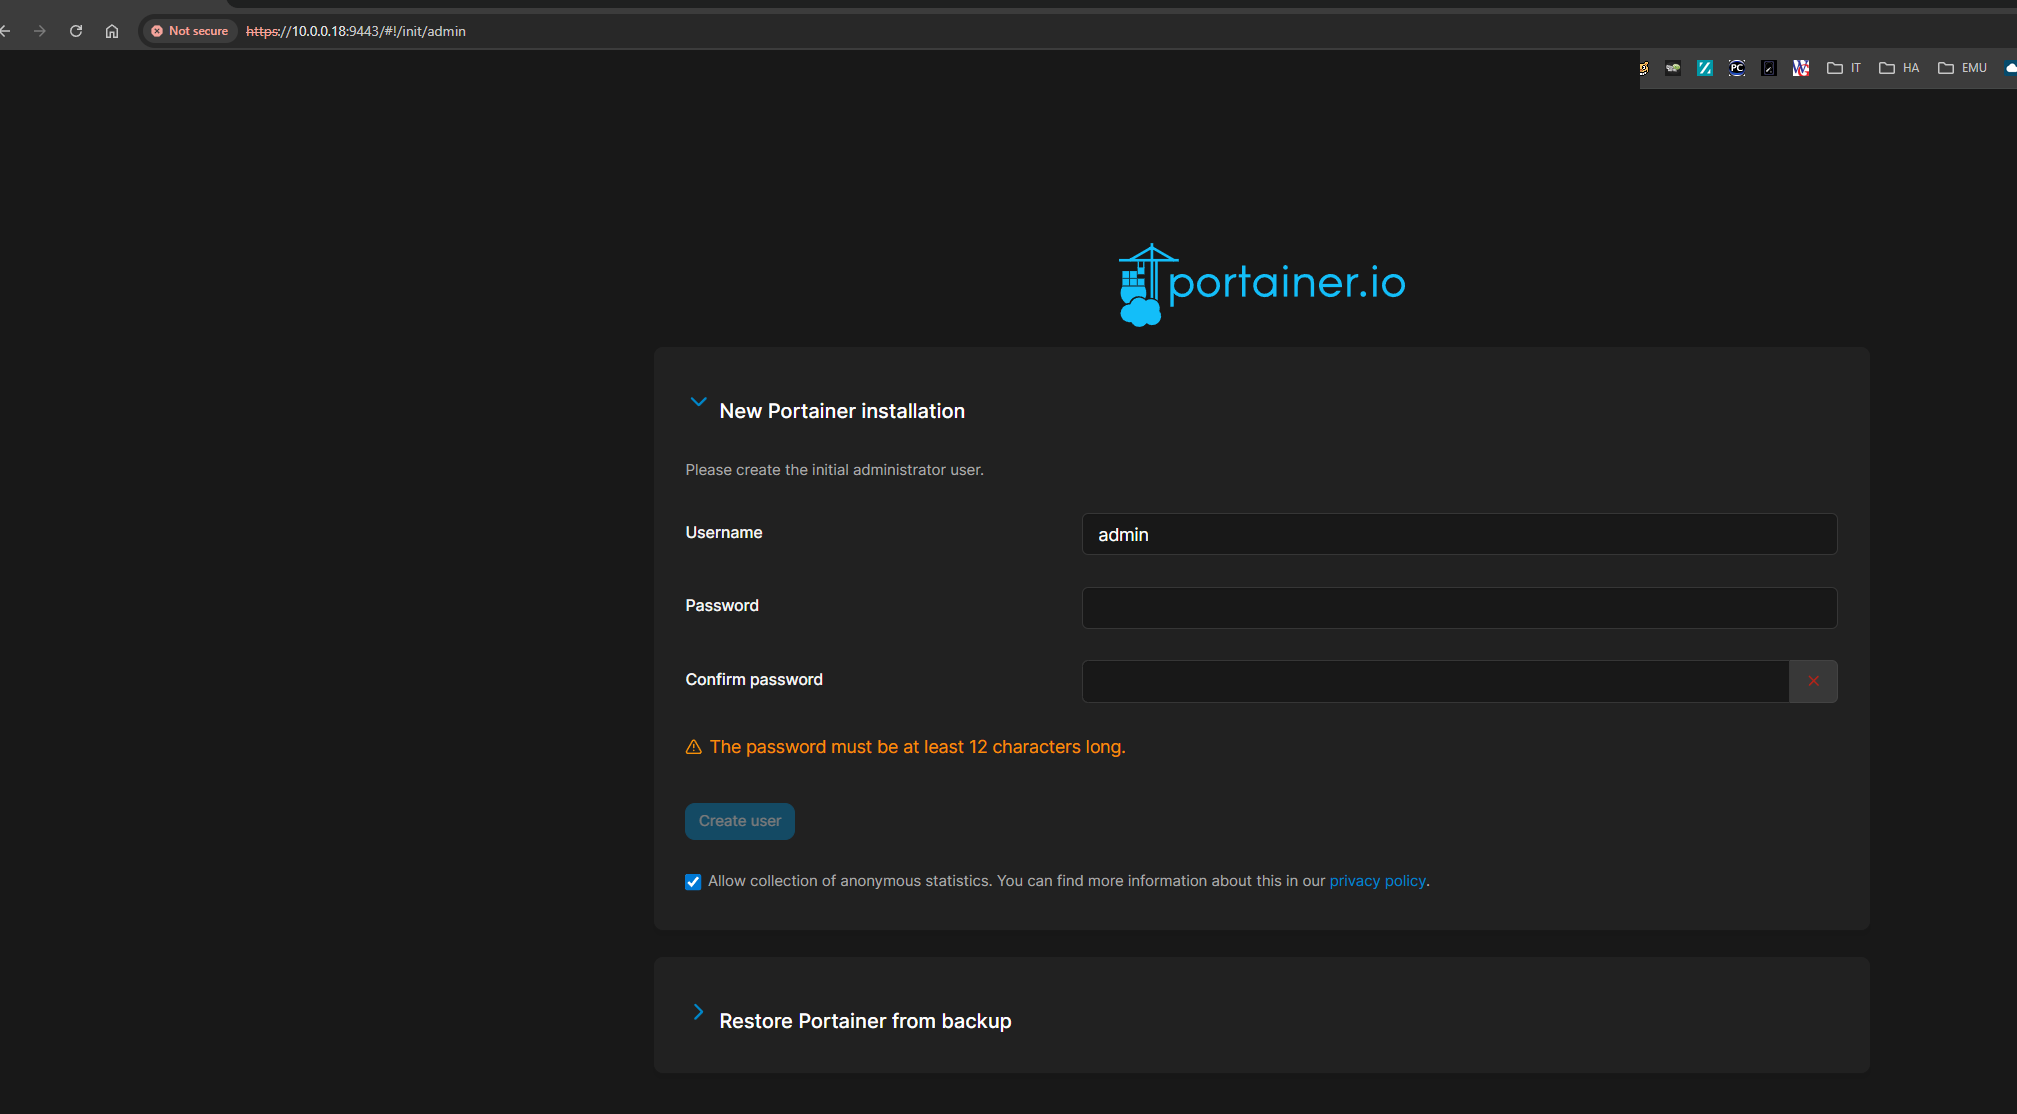Viewport: 2017px width, 1114px height.
Task: Open the teal Z bookmark icon
Action: [1705, 68]
